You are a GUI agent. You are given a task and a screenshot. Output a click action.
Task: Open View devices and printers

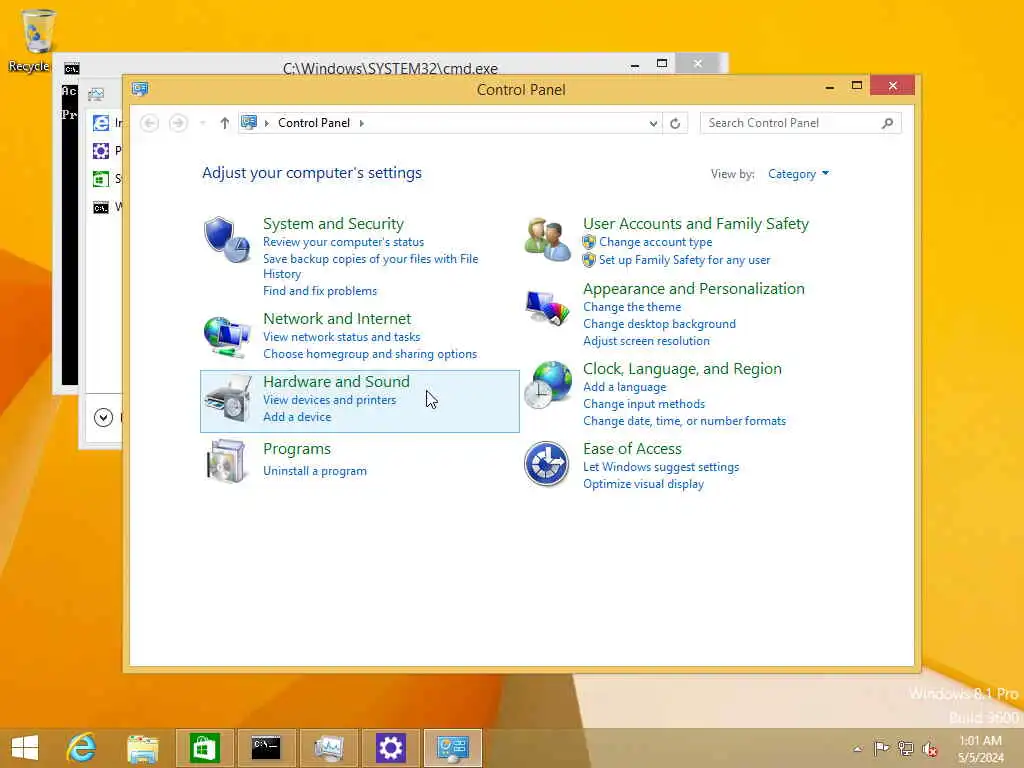pos(329,400)
